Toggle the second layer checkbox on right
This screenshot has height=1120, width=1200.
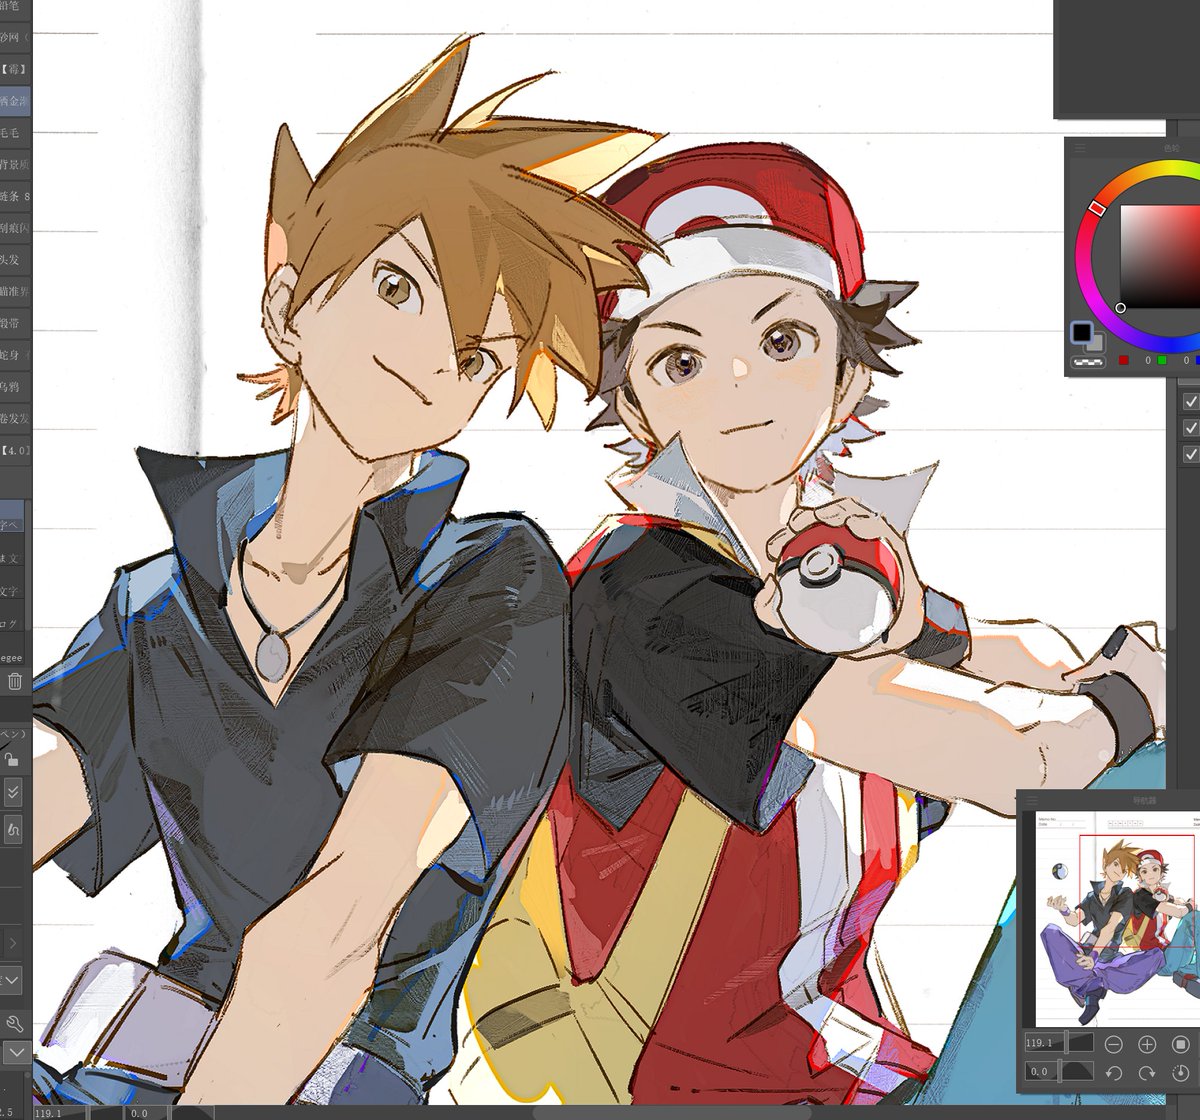(1191, 428)
